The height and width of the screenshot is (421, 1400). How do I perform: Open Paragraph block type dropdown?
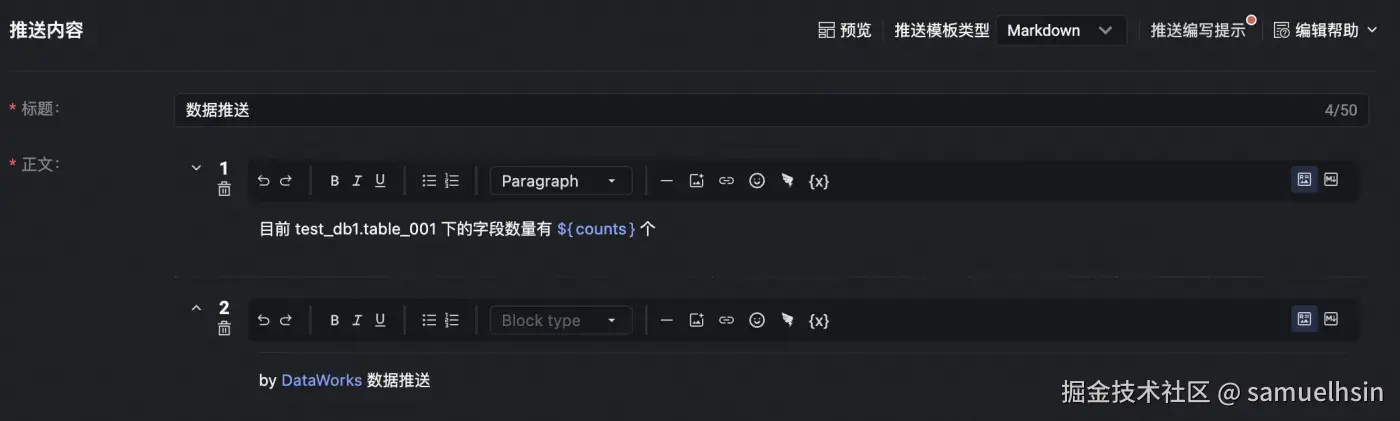pyautogui.click(x=560, y=181)
